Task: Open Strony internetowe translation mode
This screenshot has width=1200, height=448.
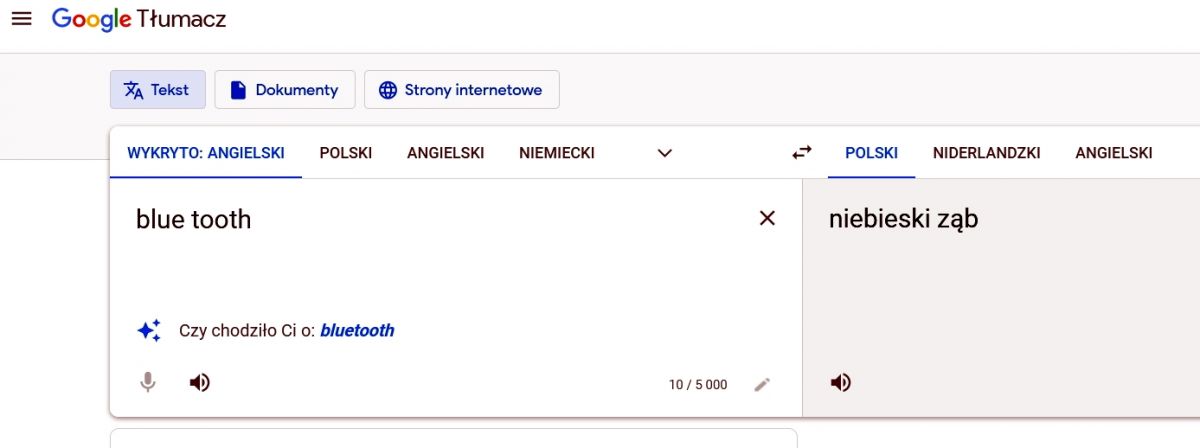Action: 461,90
